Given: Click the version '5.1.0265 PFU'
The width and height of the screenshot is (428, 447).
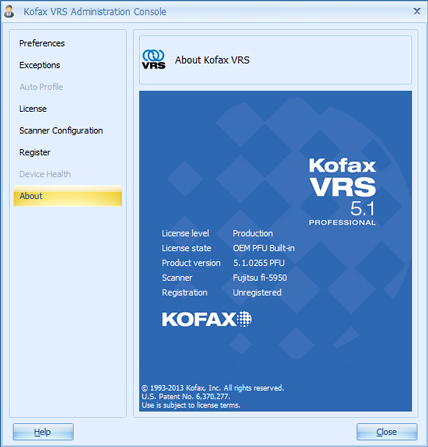Looking at the screenshot, I should coord(259,263).
